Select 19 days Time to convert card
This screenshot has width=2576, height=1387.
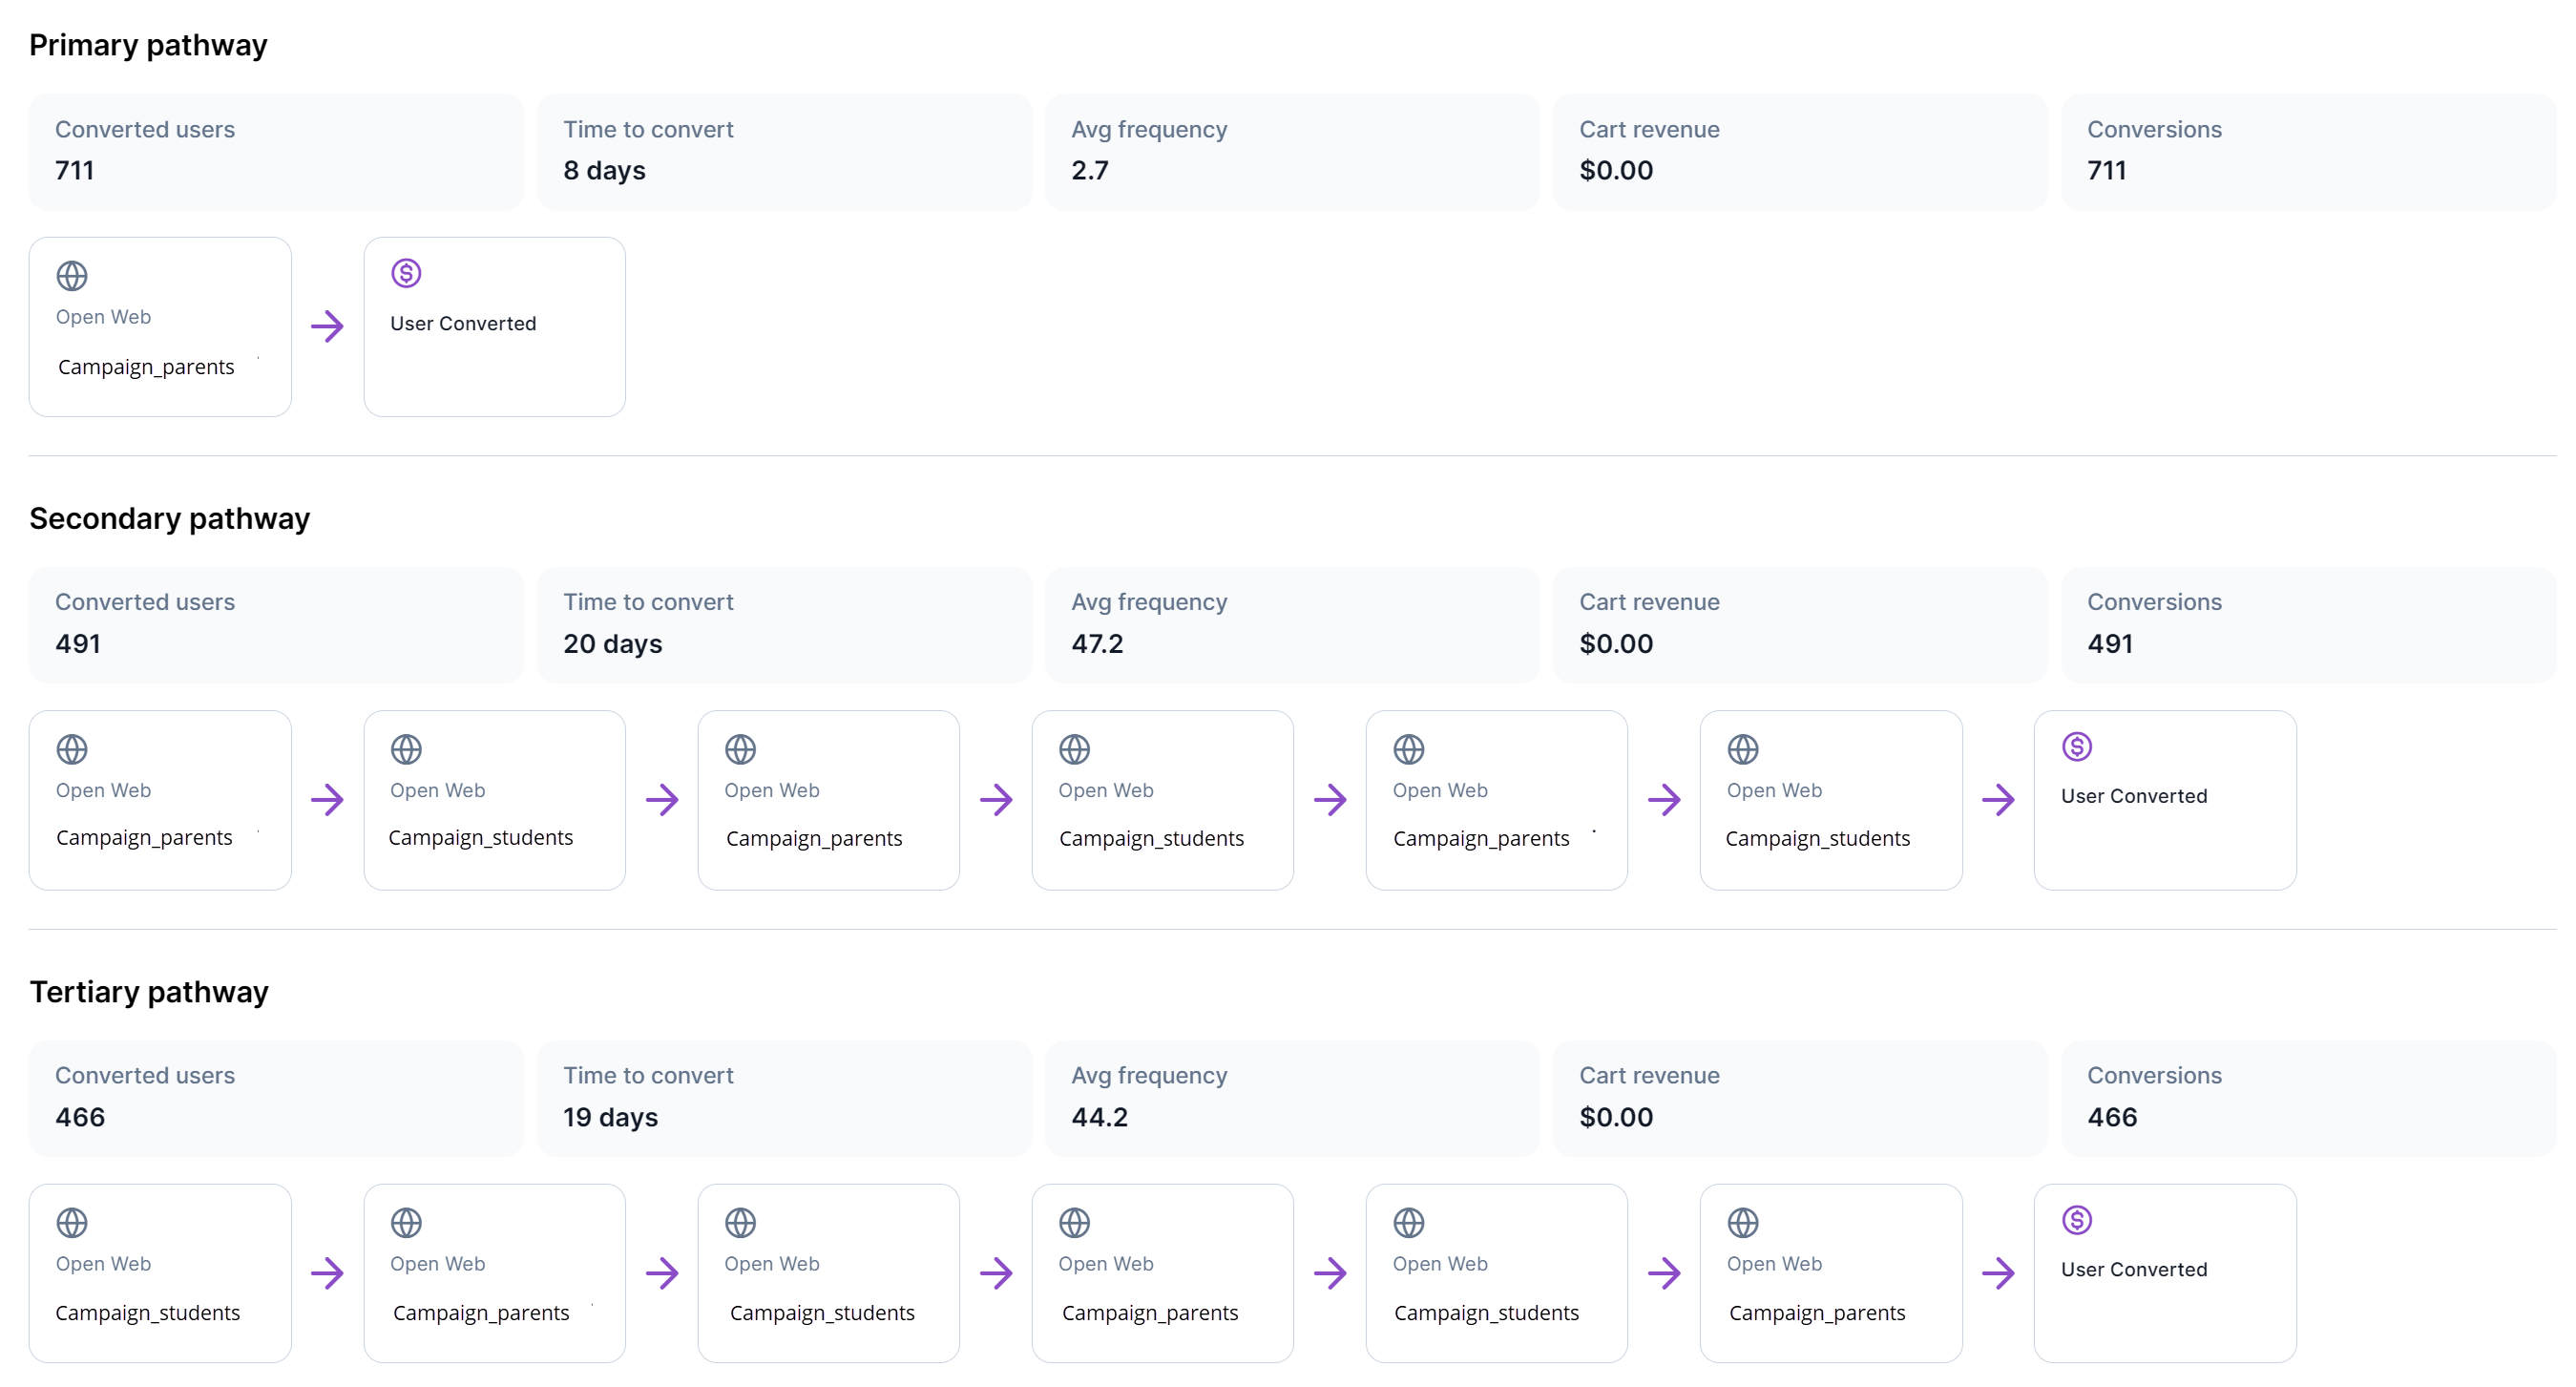[783, 1097]
